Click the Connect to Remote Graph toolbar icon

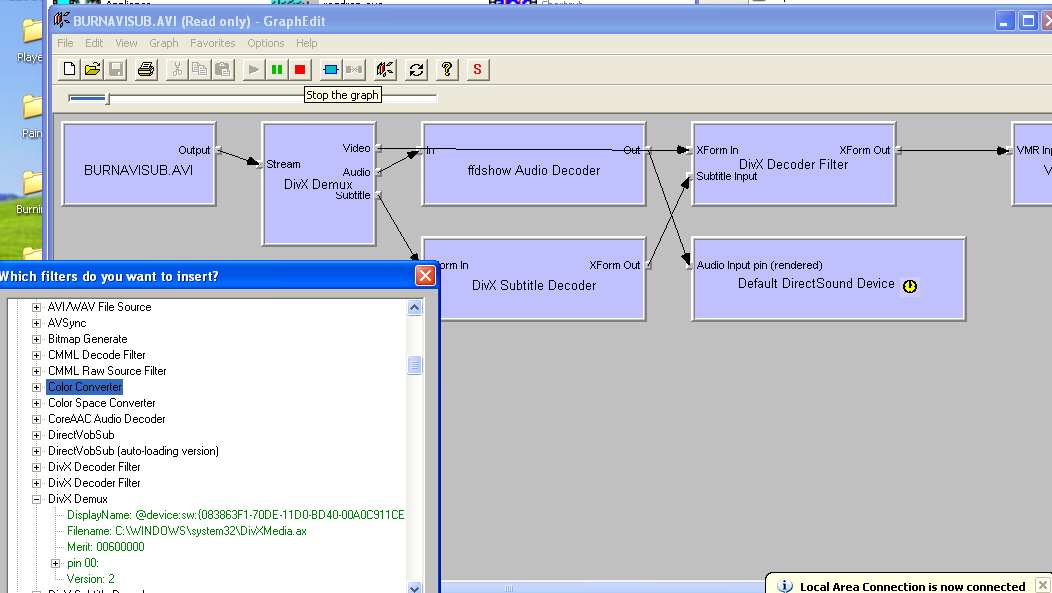click(386, 69)
